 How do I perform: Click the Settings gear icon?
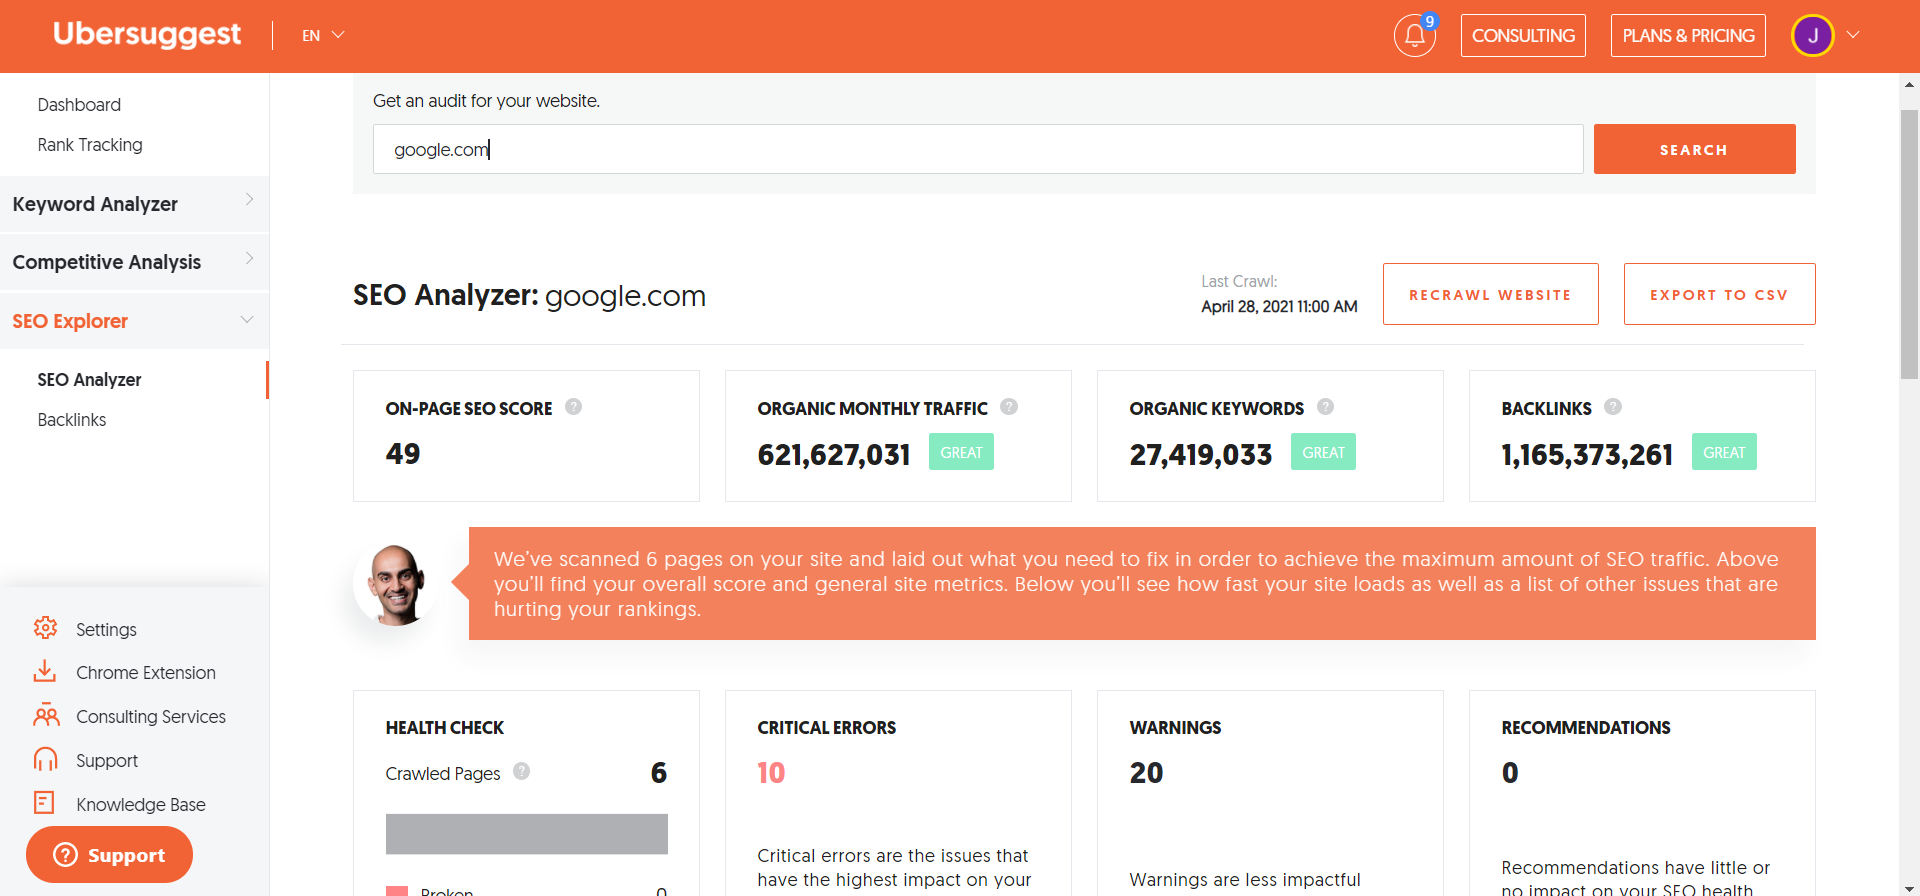click(x=45, y=628)
